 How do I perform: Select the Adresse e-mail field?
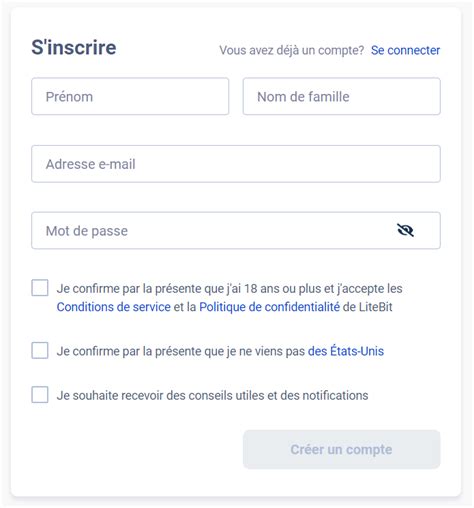pos(236,164)
